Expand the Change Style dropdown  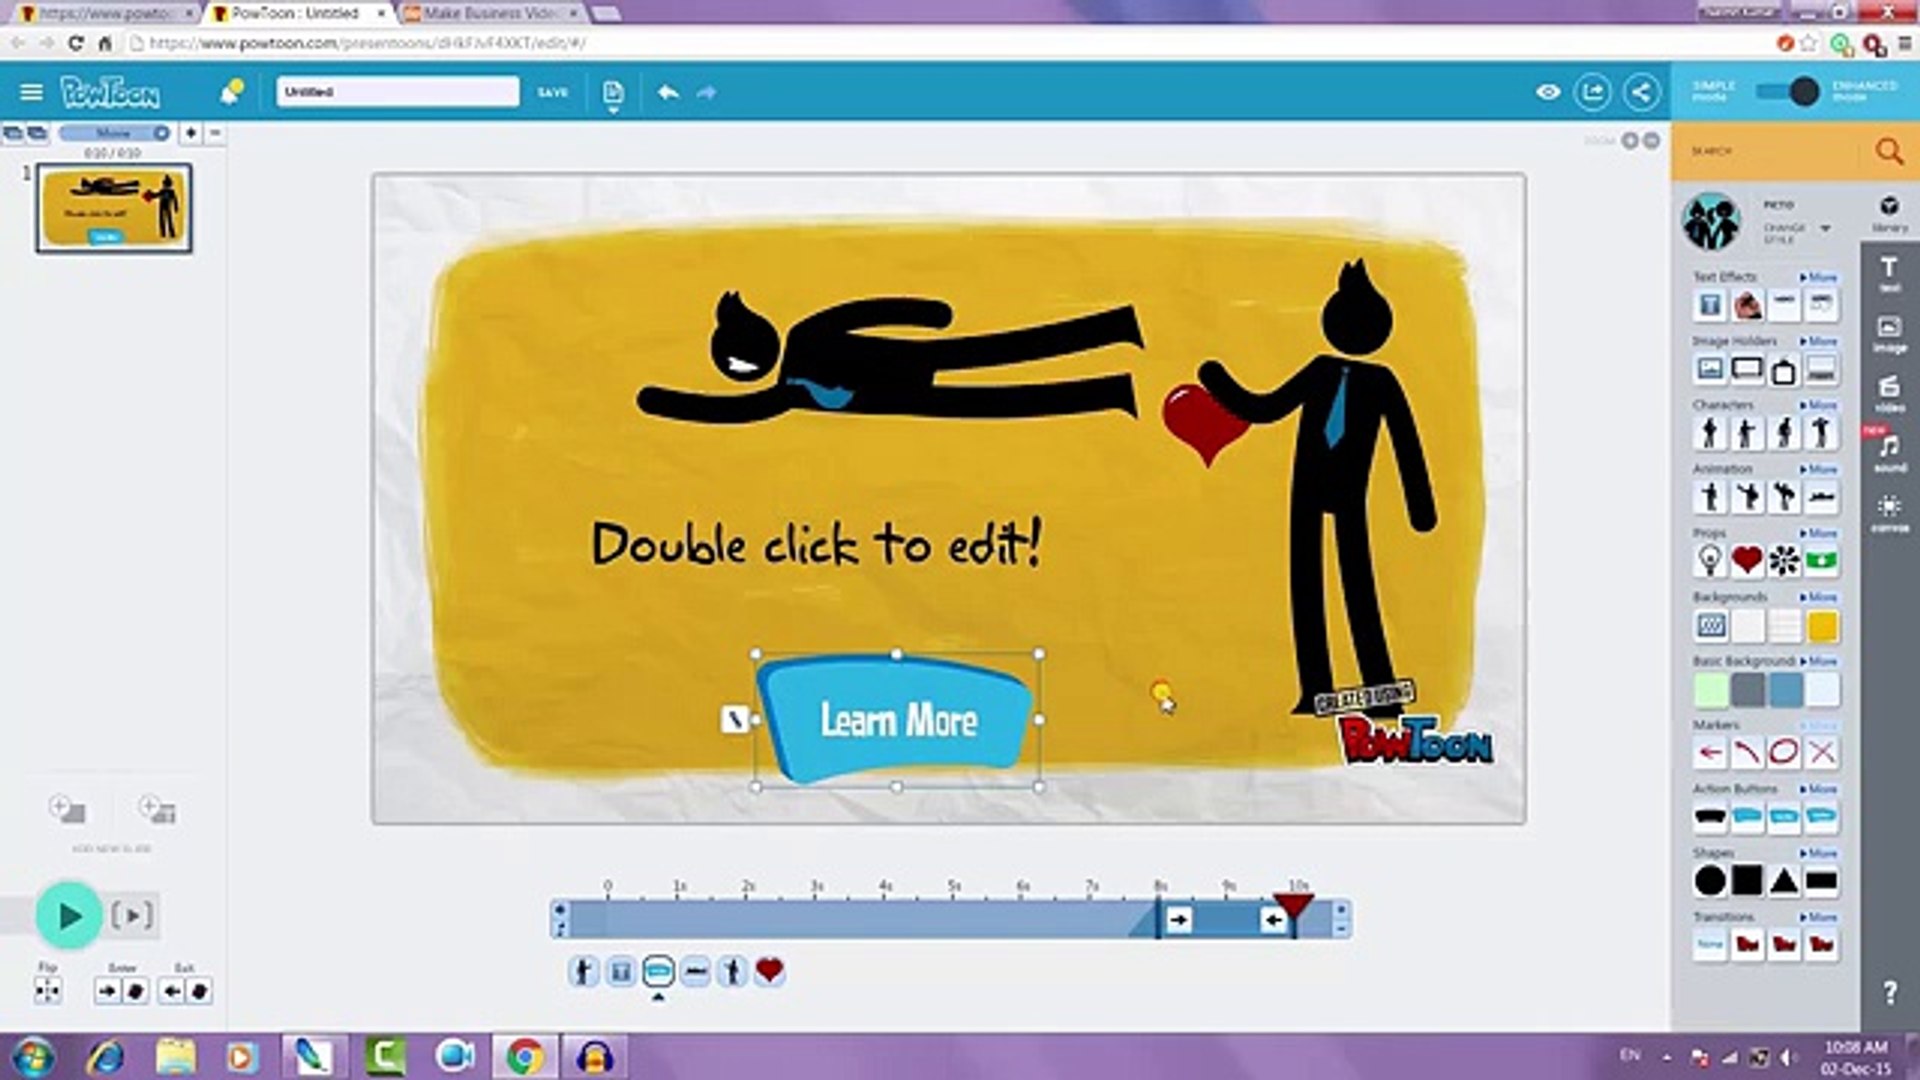coord(1825,229)
